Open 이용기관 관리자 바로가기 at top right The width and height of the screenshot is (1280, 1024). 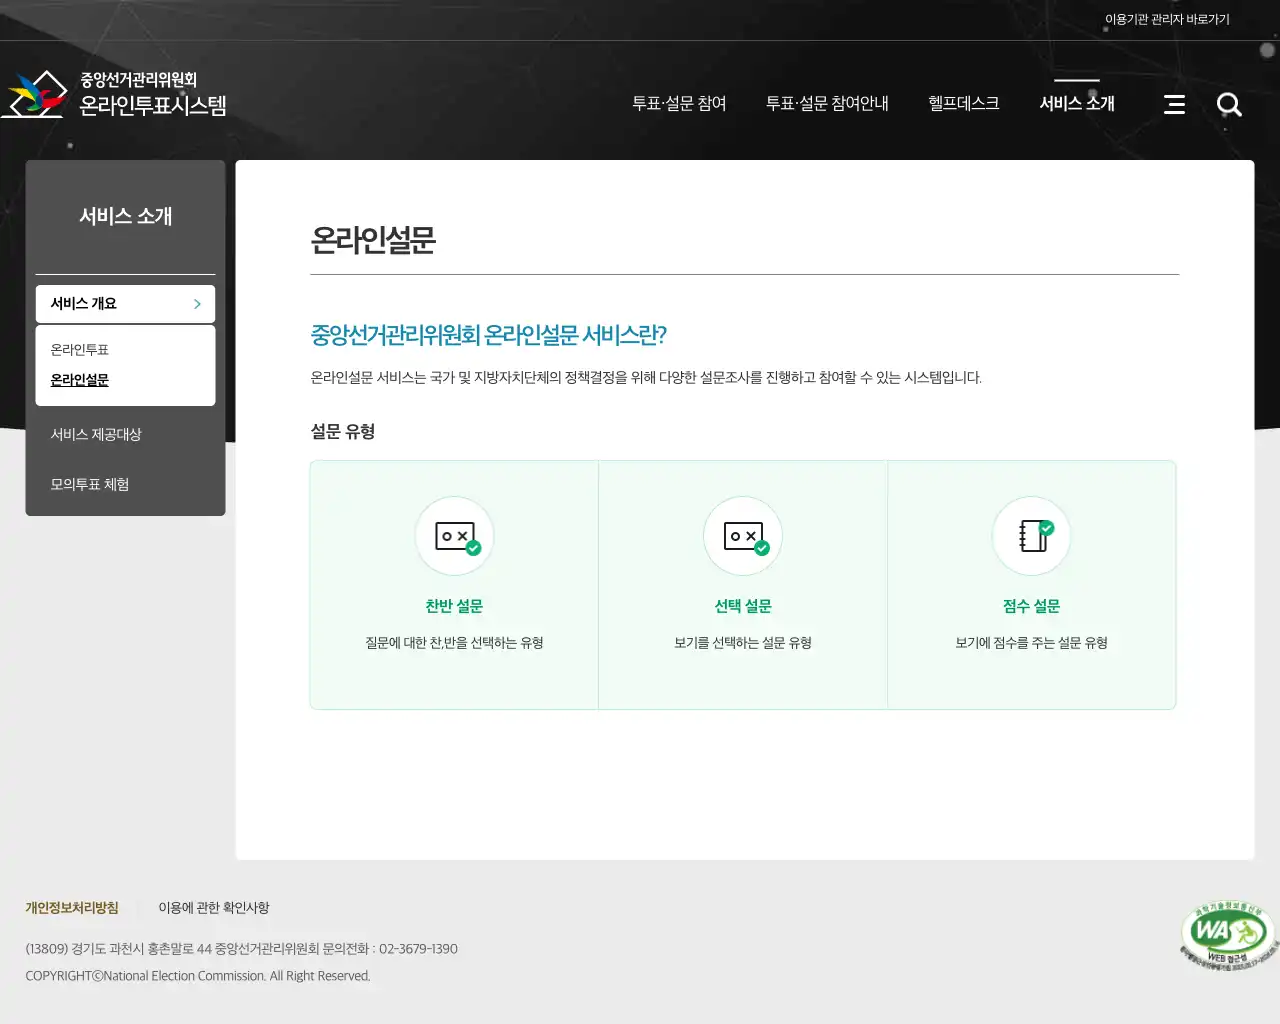point(1168,18)
